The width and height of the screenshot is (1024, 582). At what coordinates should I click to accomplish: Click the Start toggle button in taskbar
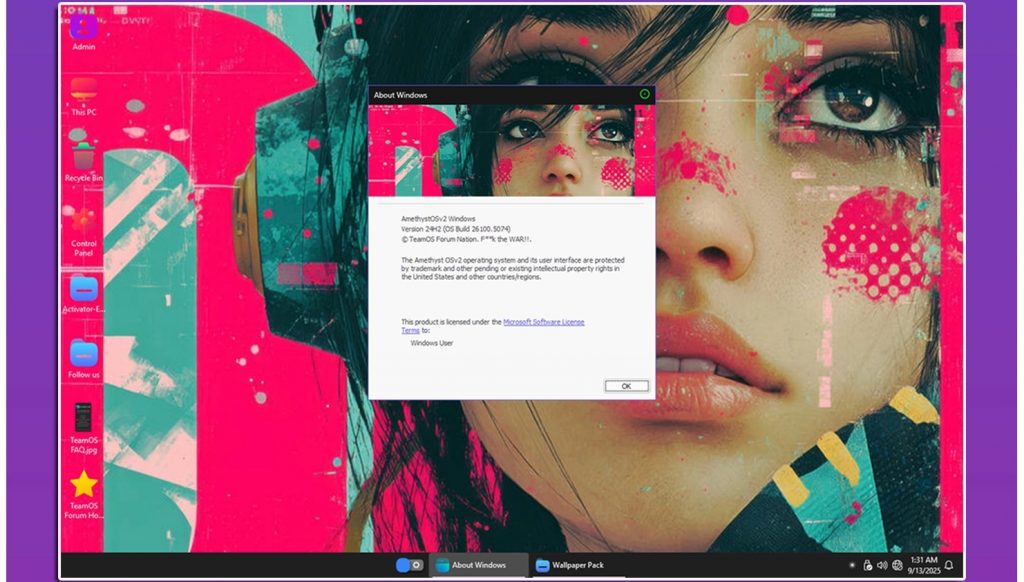[x=409, y=565]
